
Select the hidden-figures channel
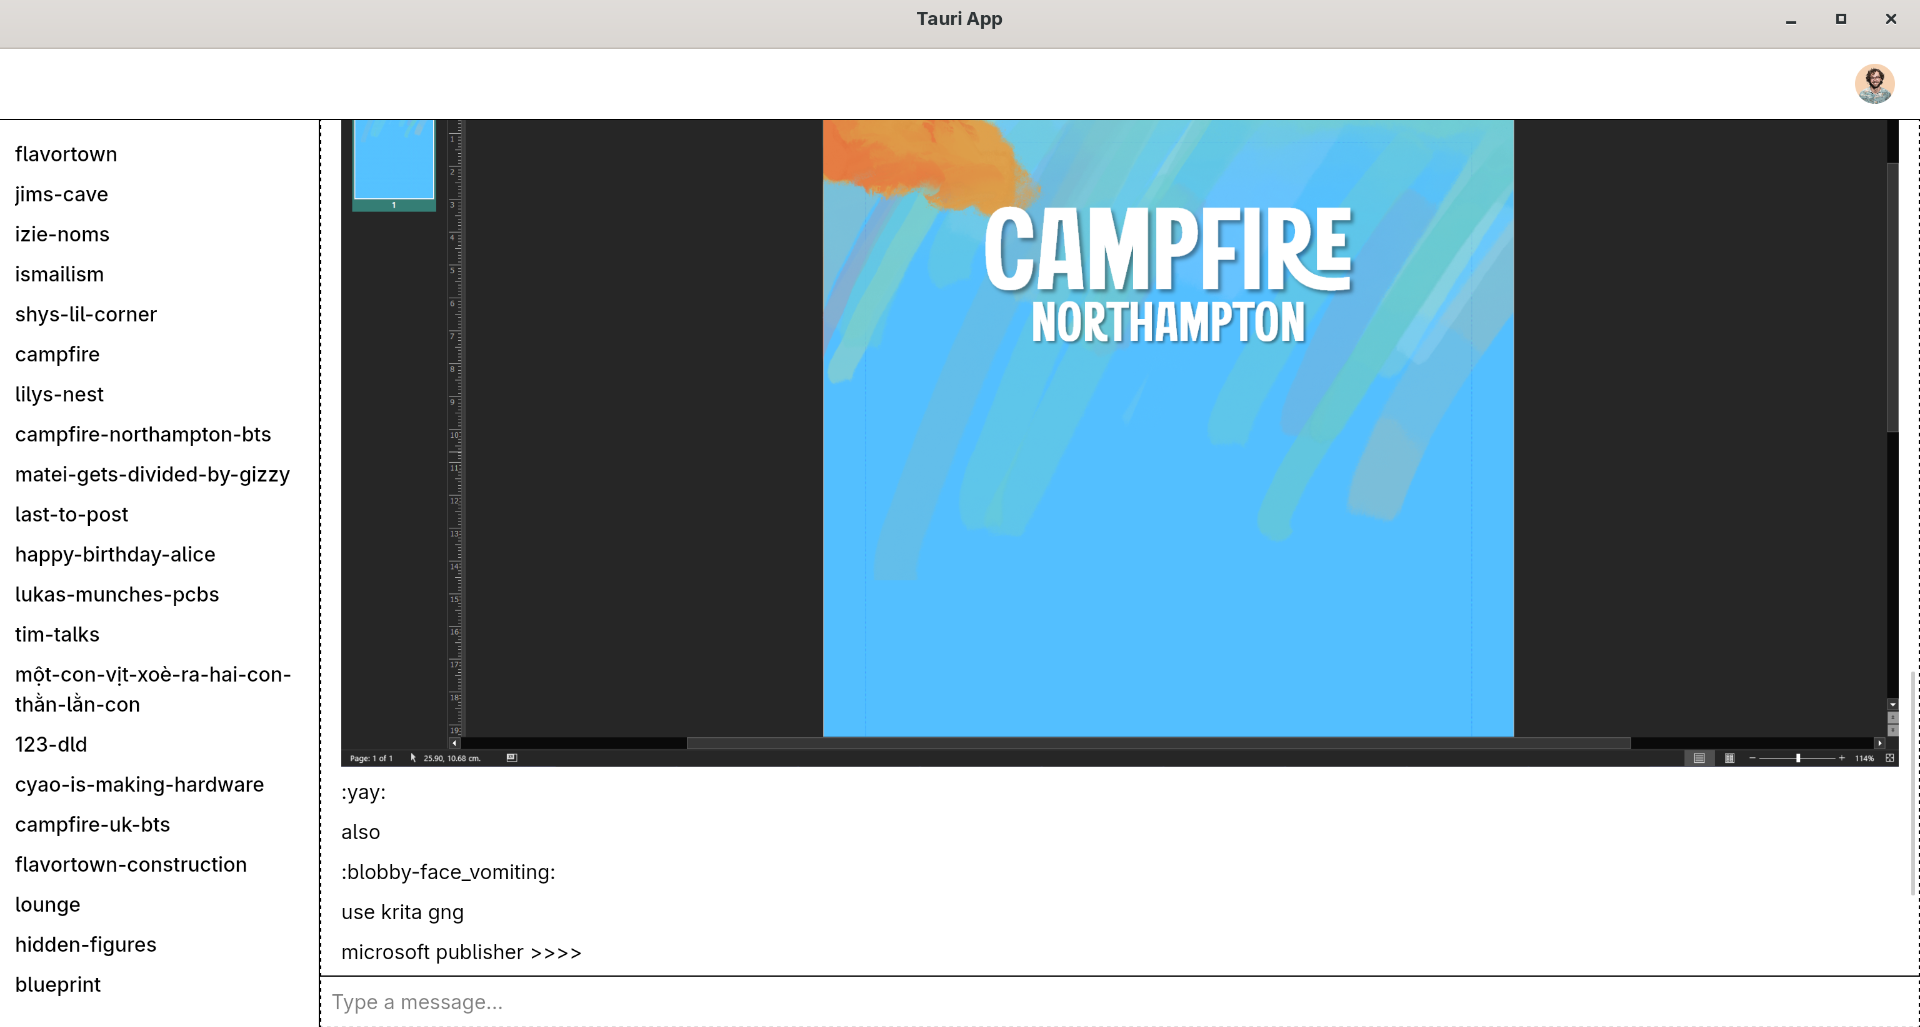(85, 944)
